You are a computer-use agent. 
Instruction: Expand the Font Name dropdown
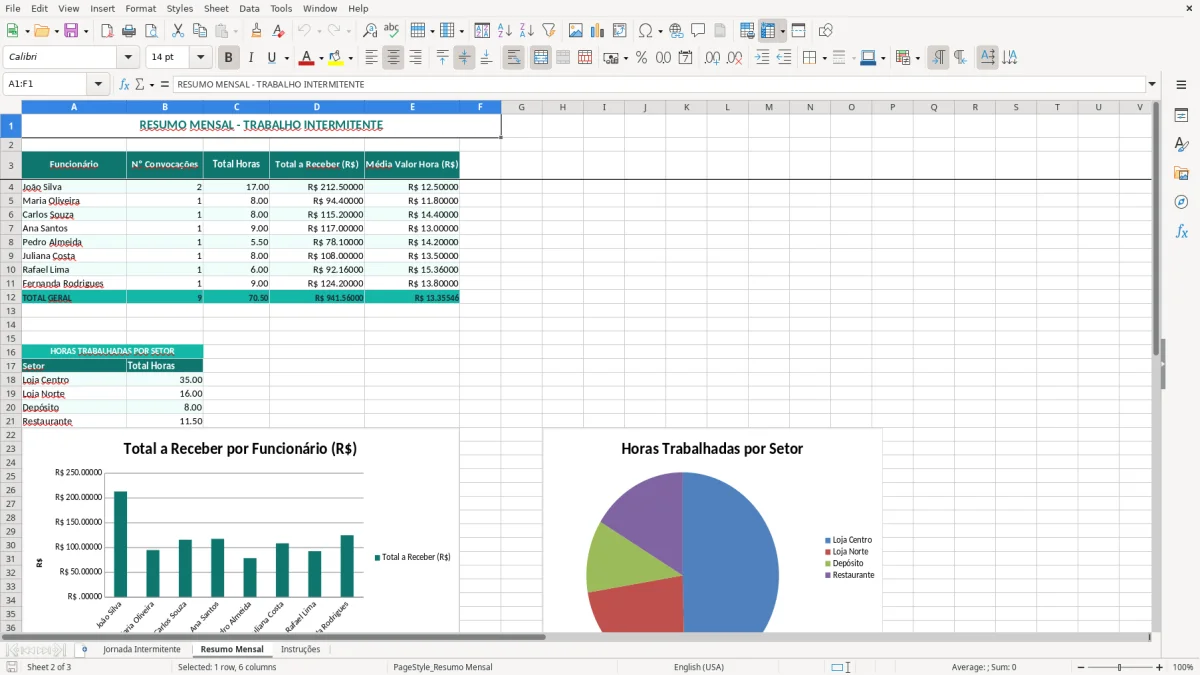click(128, 58)
